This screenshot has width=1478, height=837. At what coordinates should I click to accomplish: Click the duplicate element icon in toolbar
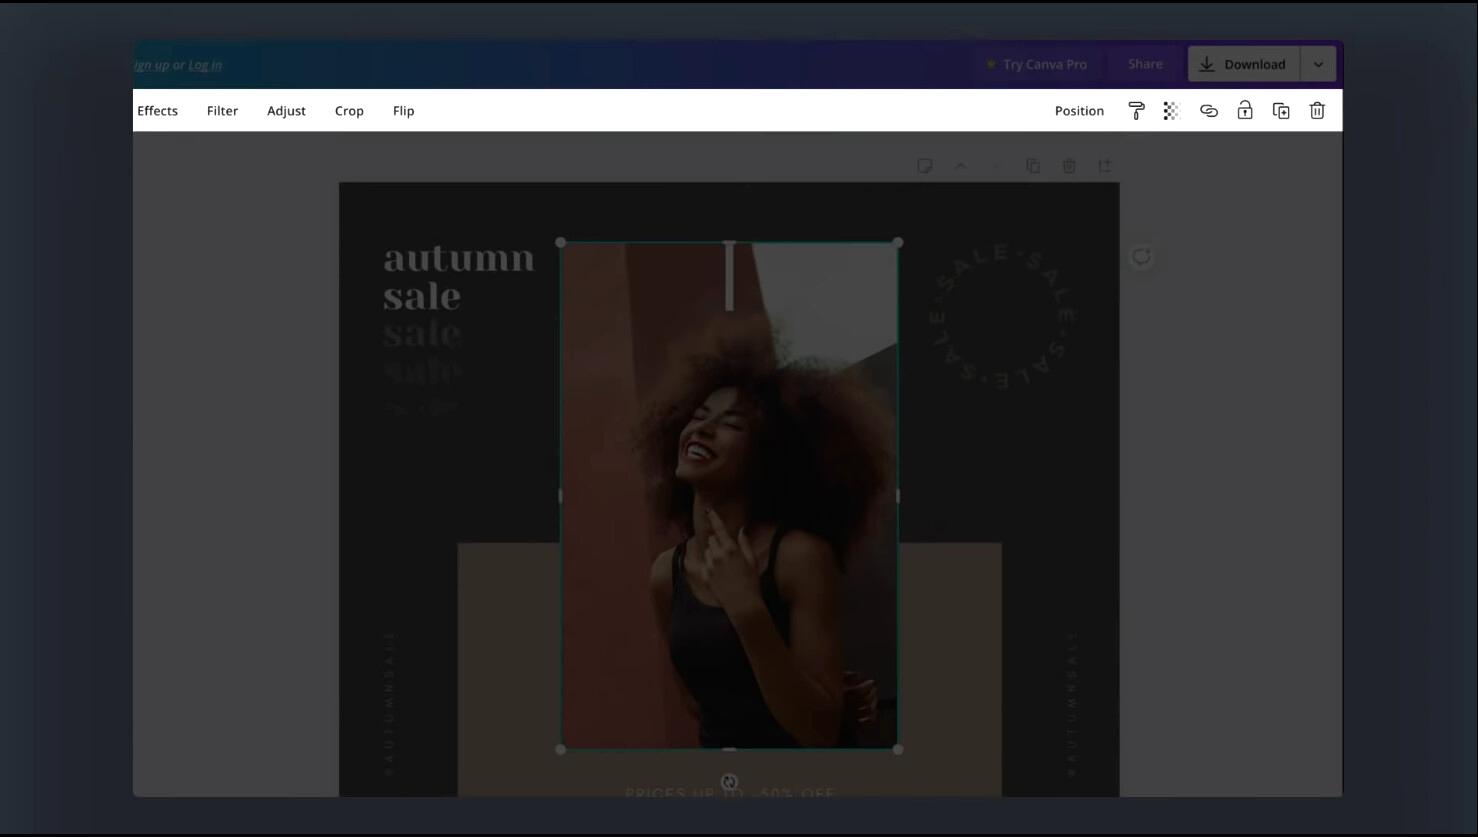click(x=1281, y=111)
